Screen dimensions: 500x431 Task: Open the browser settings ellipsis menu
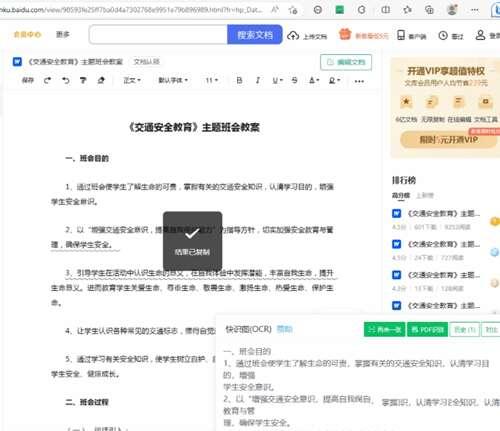tap(475, 10)
